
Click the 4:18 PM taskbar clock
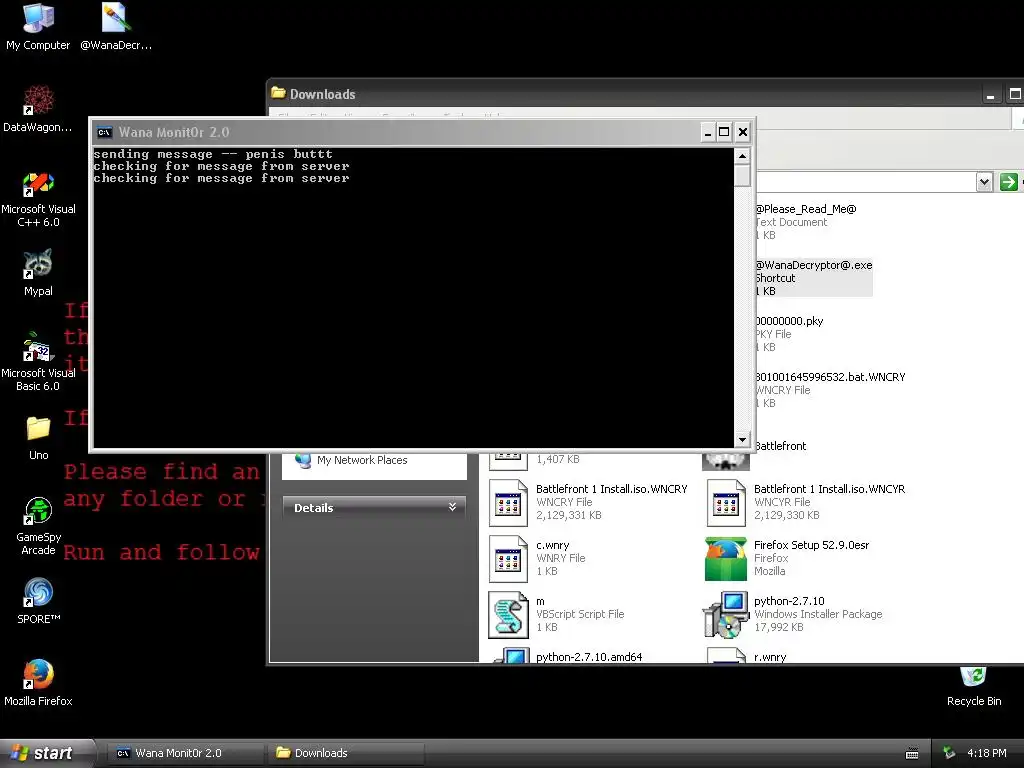click(x=986, y=753)
